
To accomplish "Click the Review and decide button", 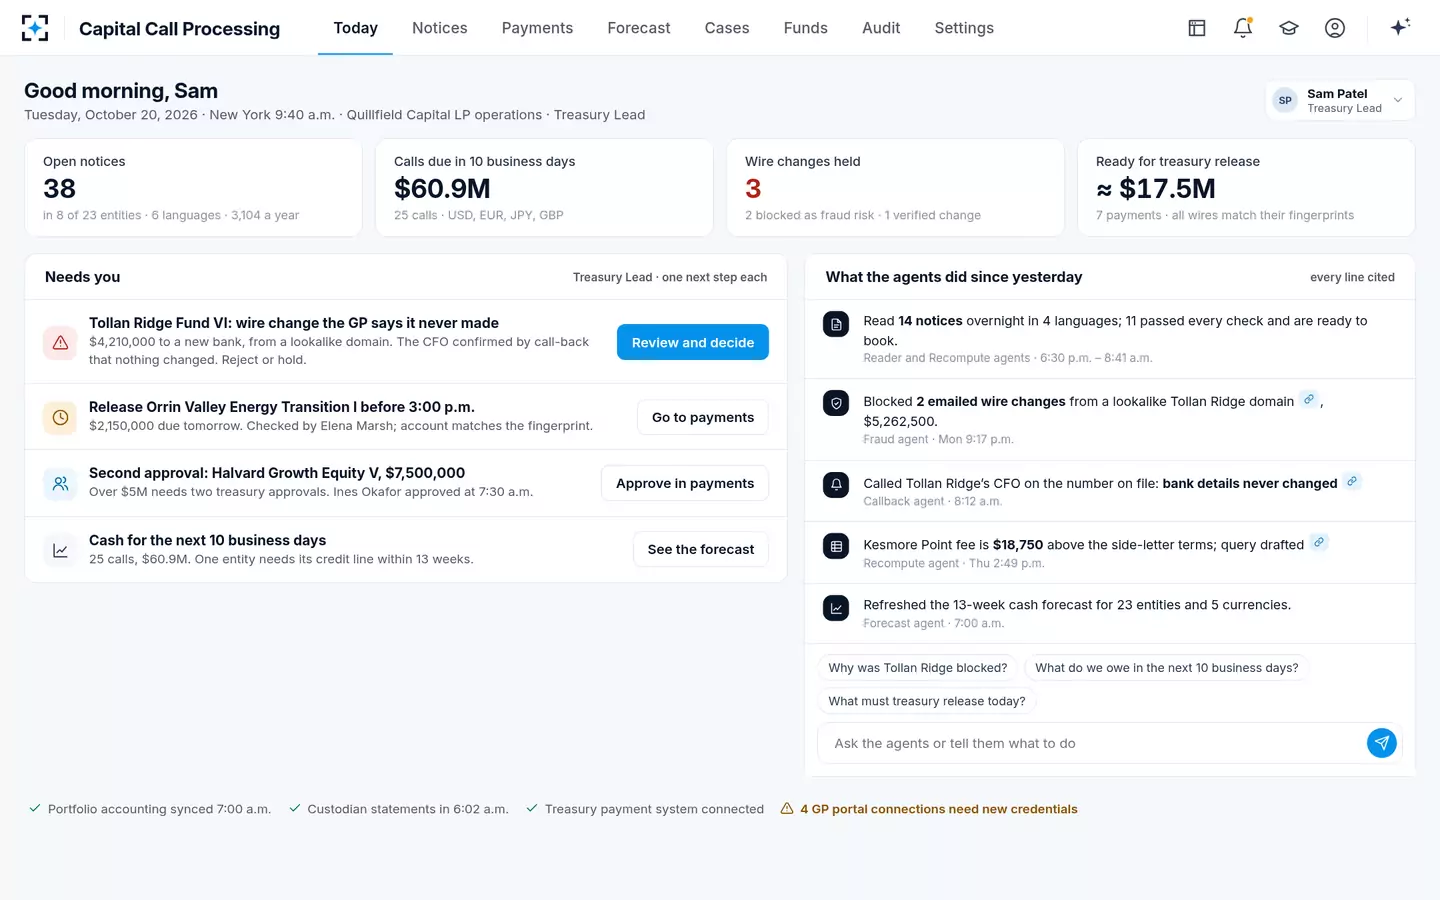I will point(693,342).
